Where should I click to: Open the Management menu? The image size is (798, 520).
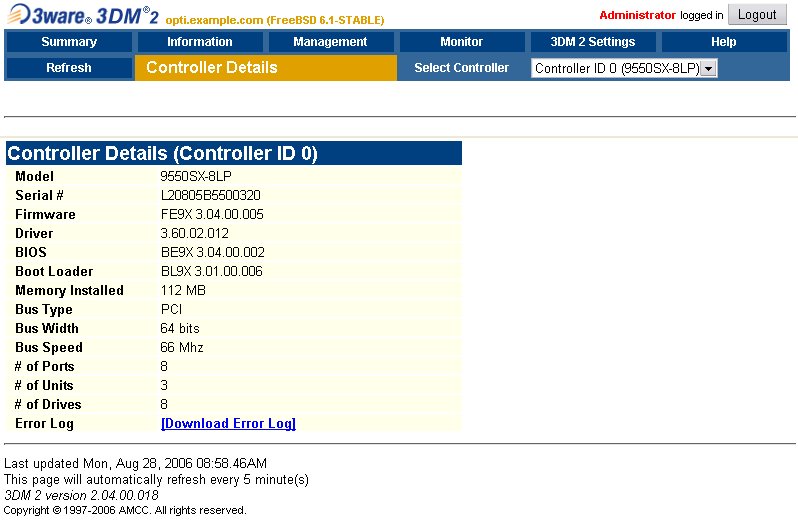pos(330,42)
